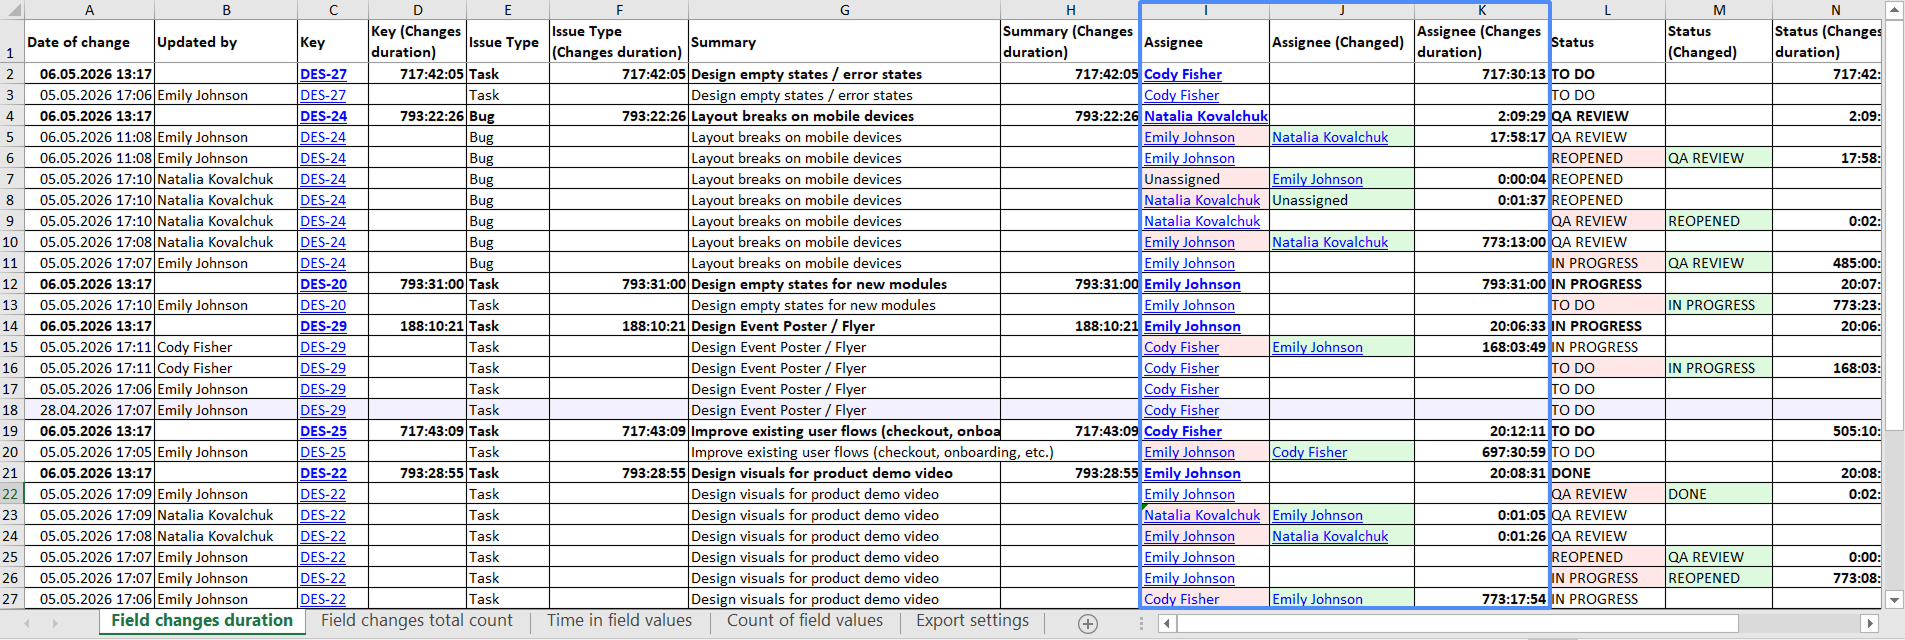This screenshot has width=1905, height=640.
Task: Select 'Assignee (Changes duration)' header cell
Action: tap(1482, 42)
